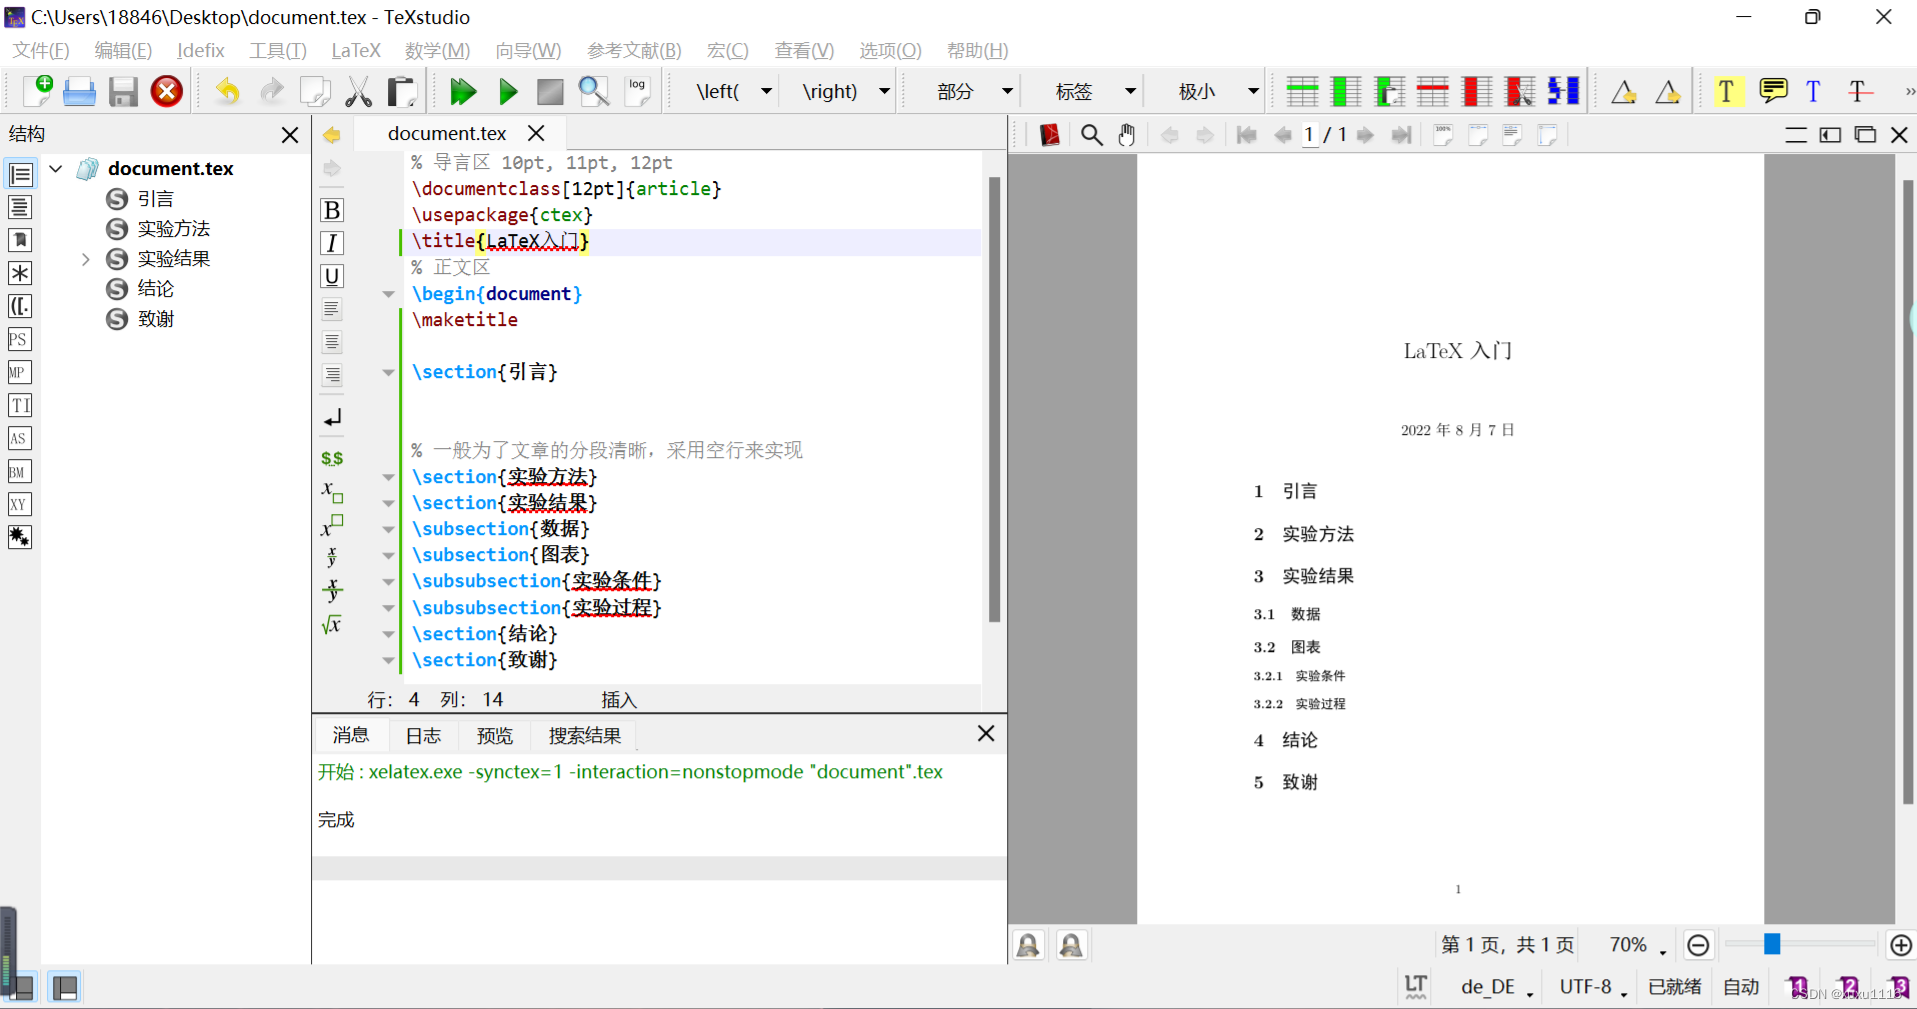
Task: Go to previous PDF page
Action: coord(1282,135)
